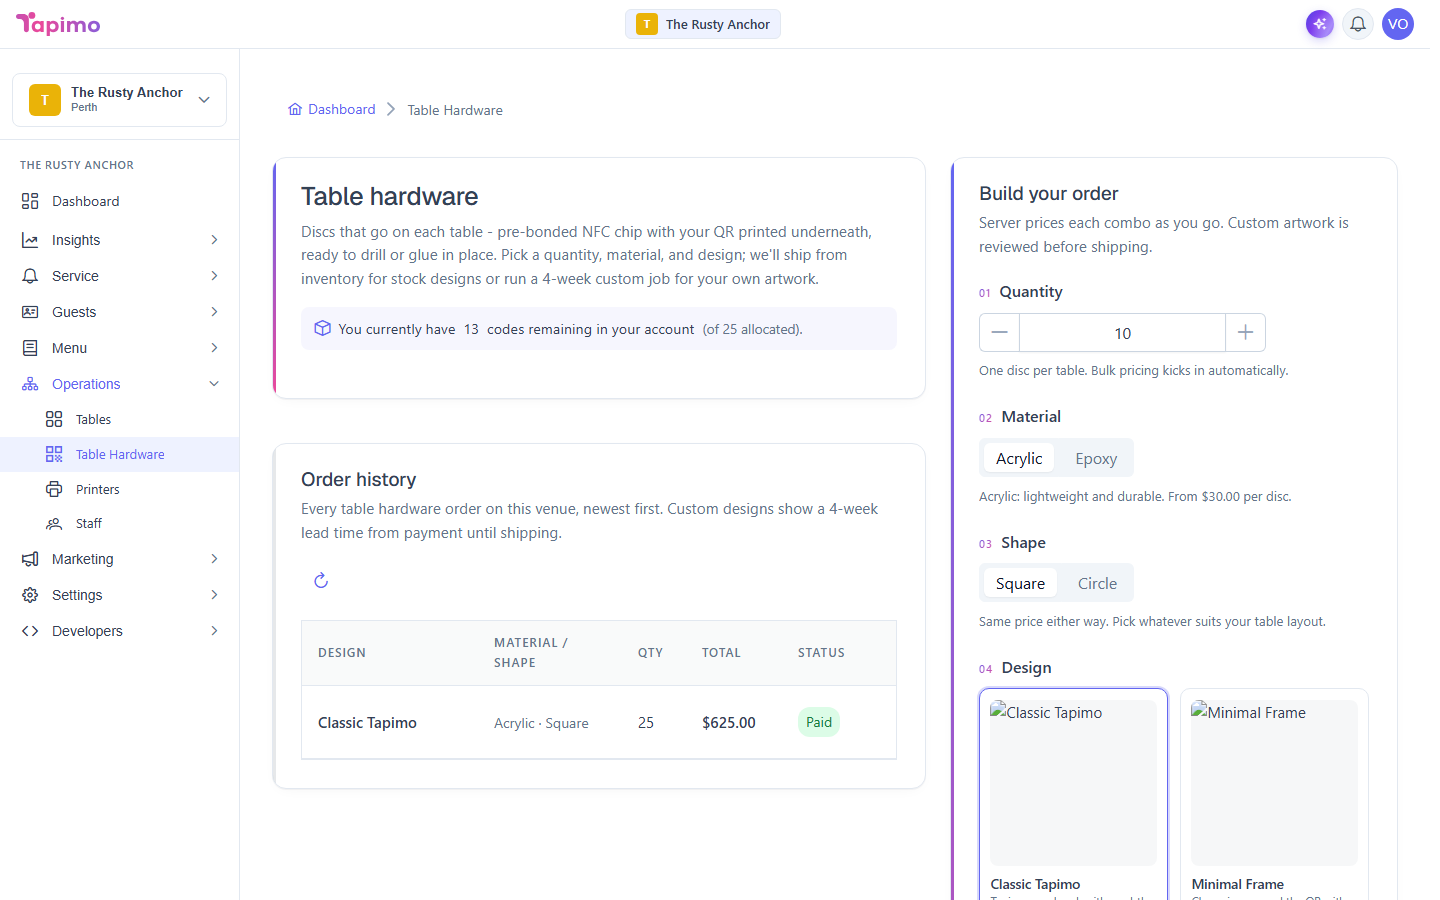Click the $625.00 order total
The height and width of the screenshot is (900, 1440).
729,722
